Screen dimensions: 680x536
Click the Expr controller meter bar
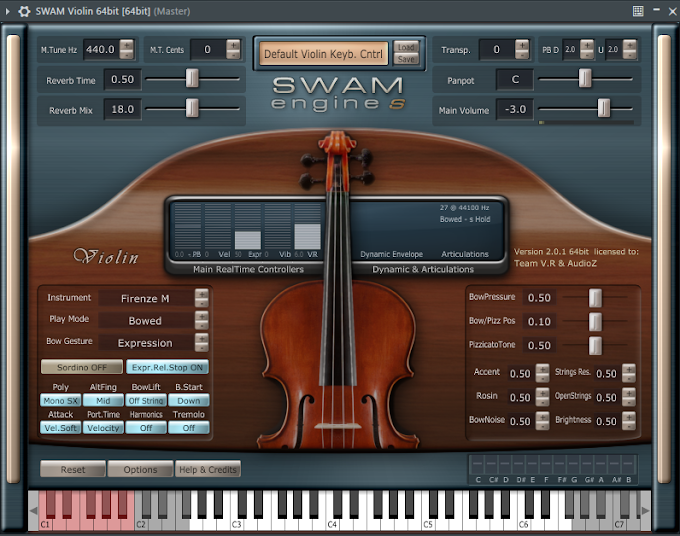[248, 226]
